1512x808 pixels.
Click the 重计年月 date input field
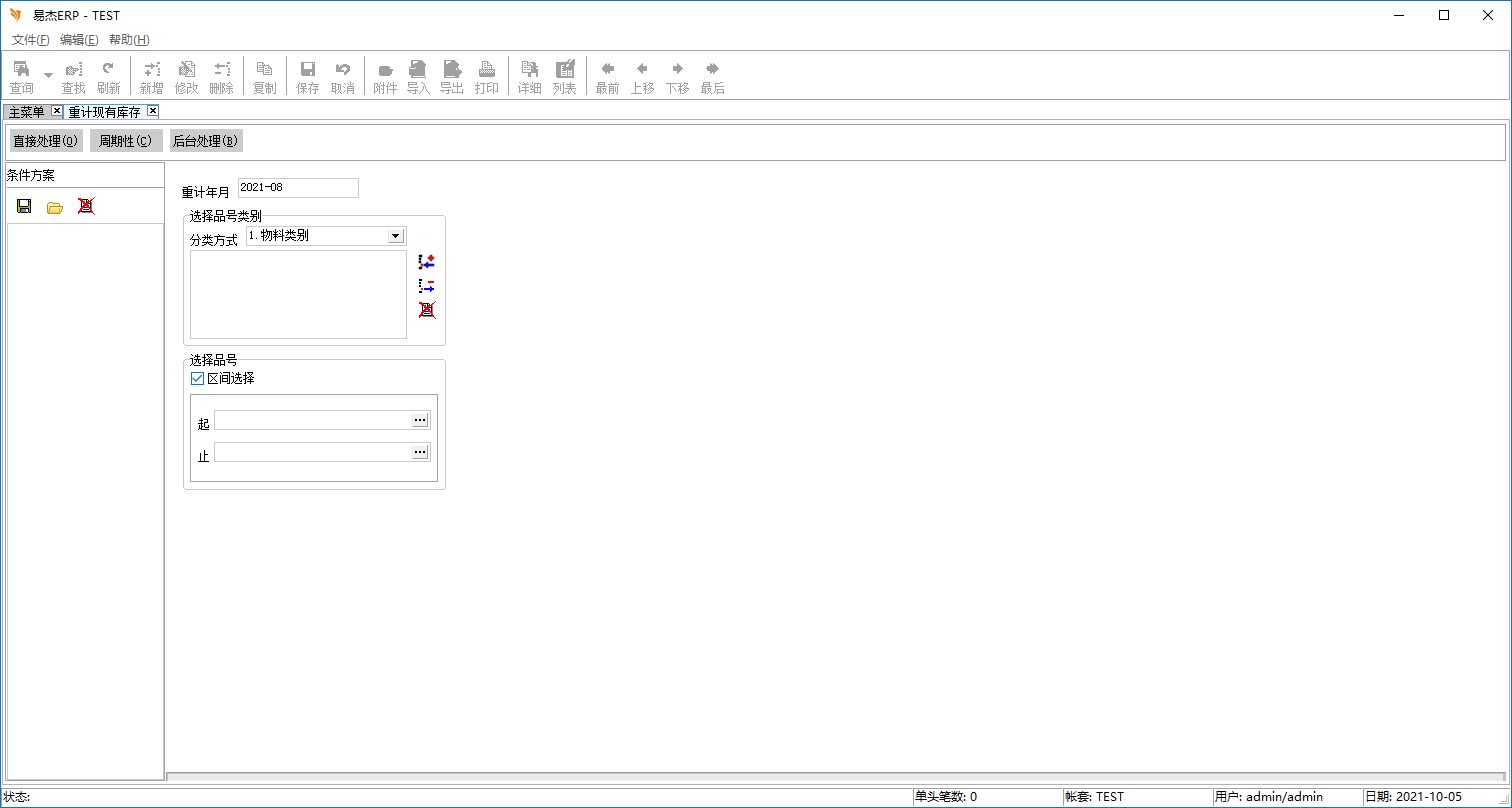(x=298, y=188)
